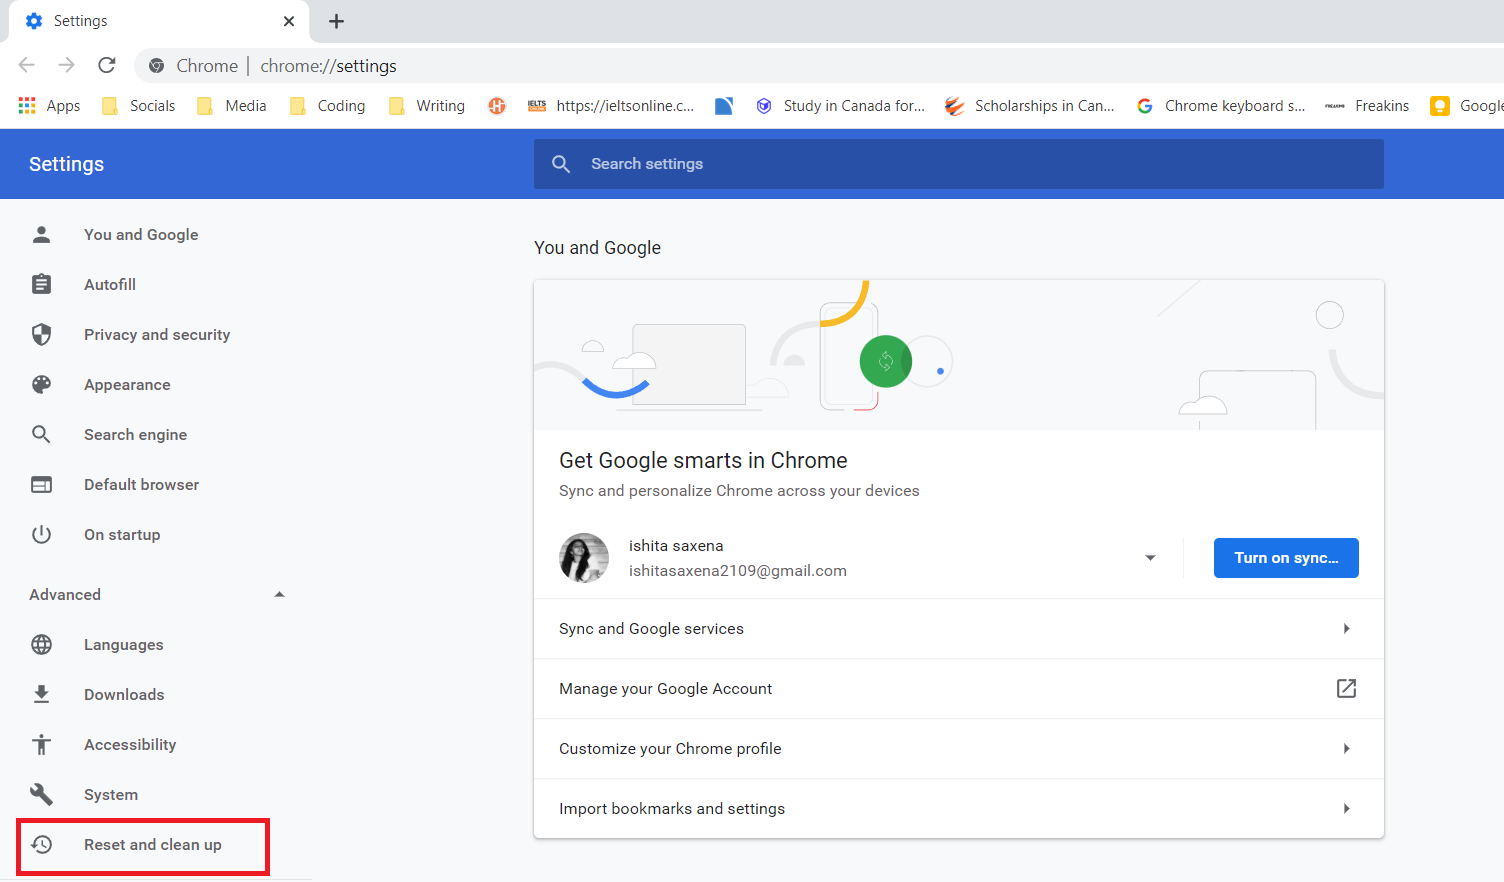Click the address bar showing chrome://settings
This screenshot has width=1504, height=882.
pos(820,66)
